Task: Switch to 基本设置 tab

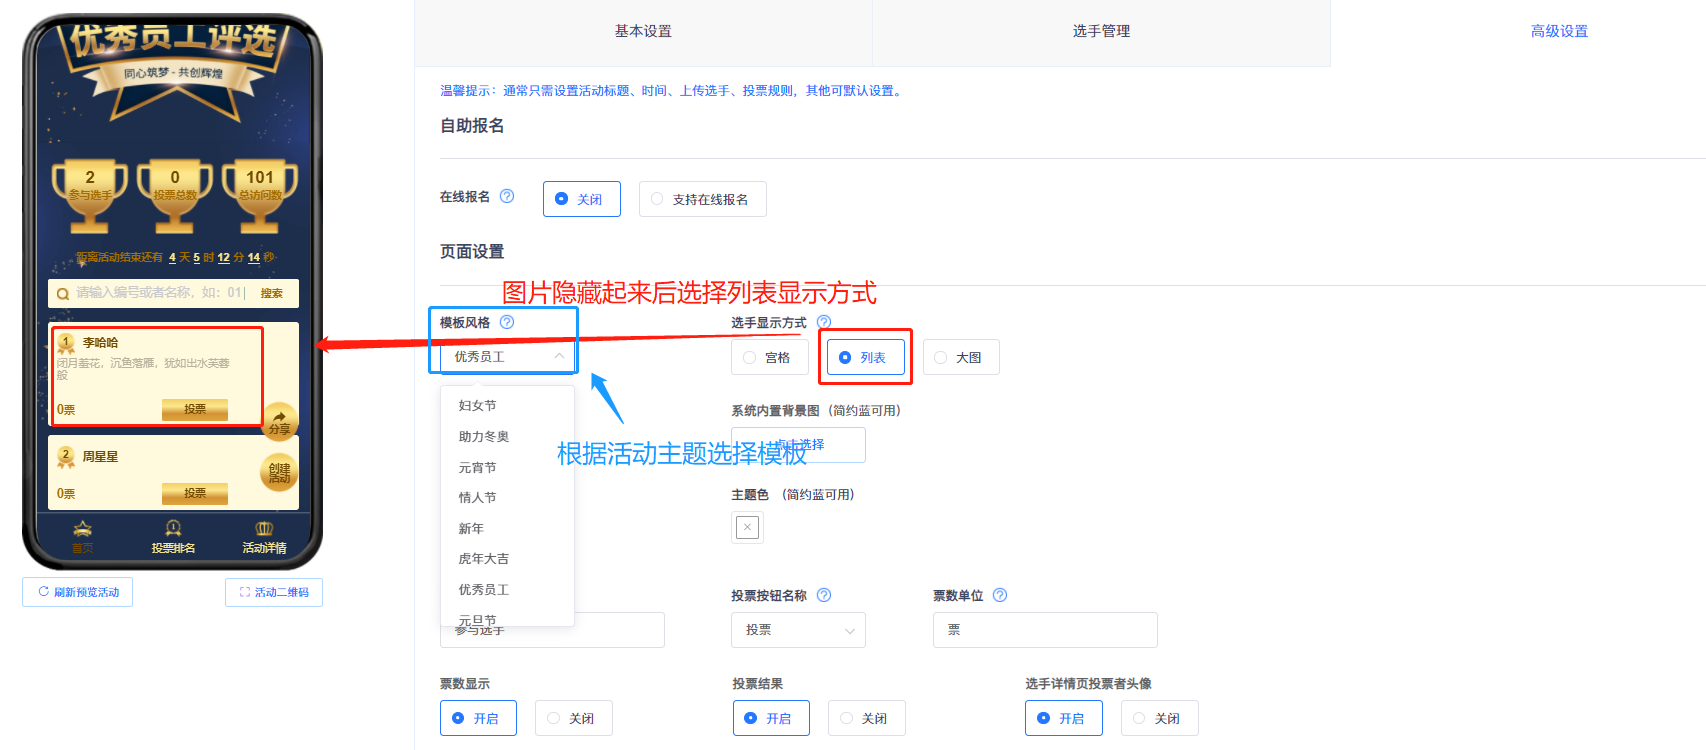Action: (643, 32)
